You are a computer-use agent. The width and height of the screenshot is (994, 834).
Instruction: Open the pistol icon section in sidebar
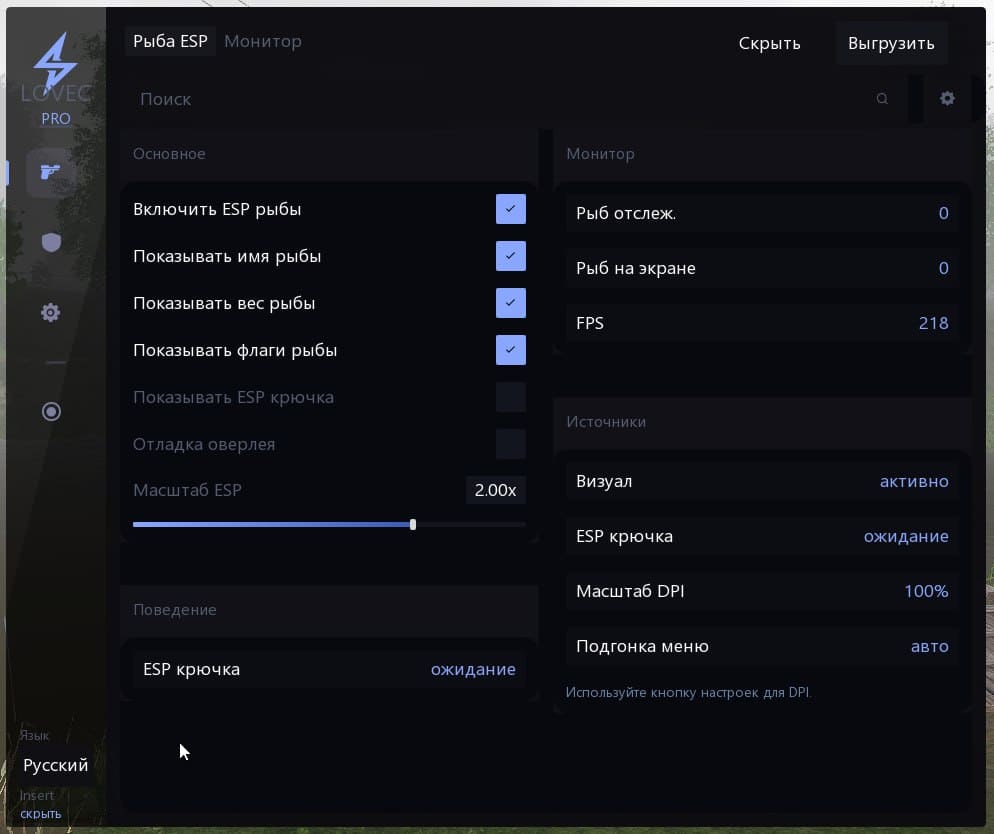(51, 172)
